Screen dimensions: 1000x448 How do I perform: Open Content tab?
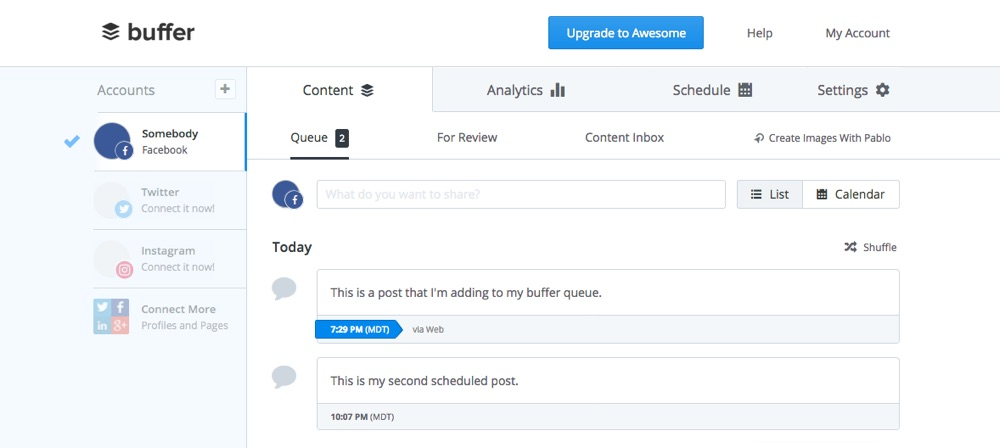click(339, 90)
